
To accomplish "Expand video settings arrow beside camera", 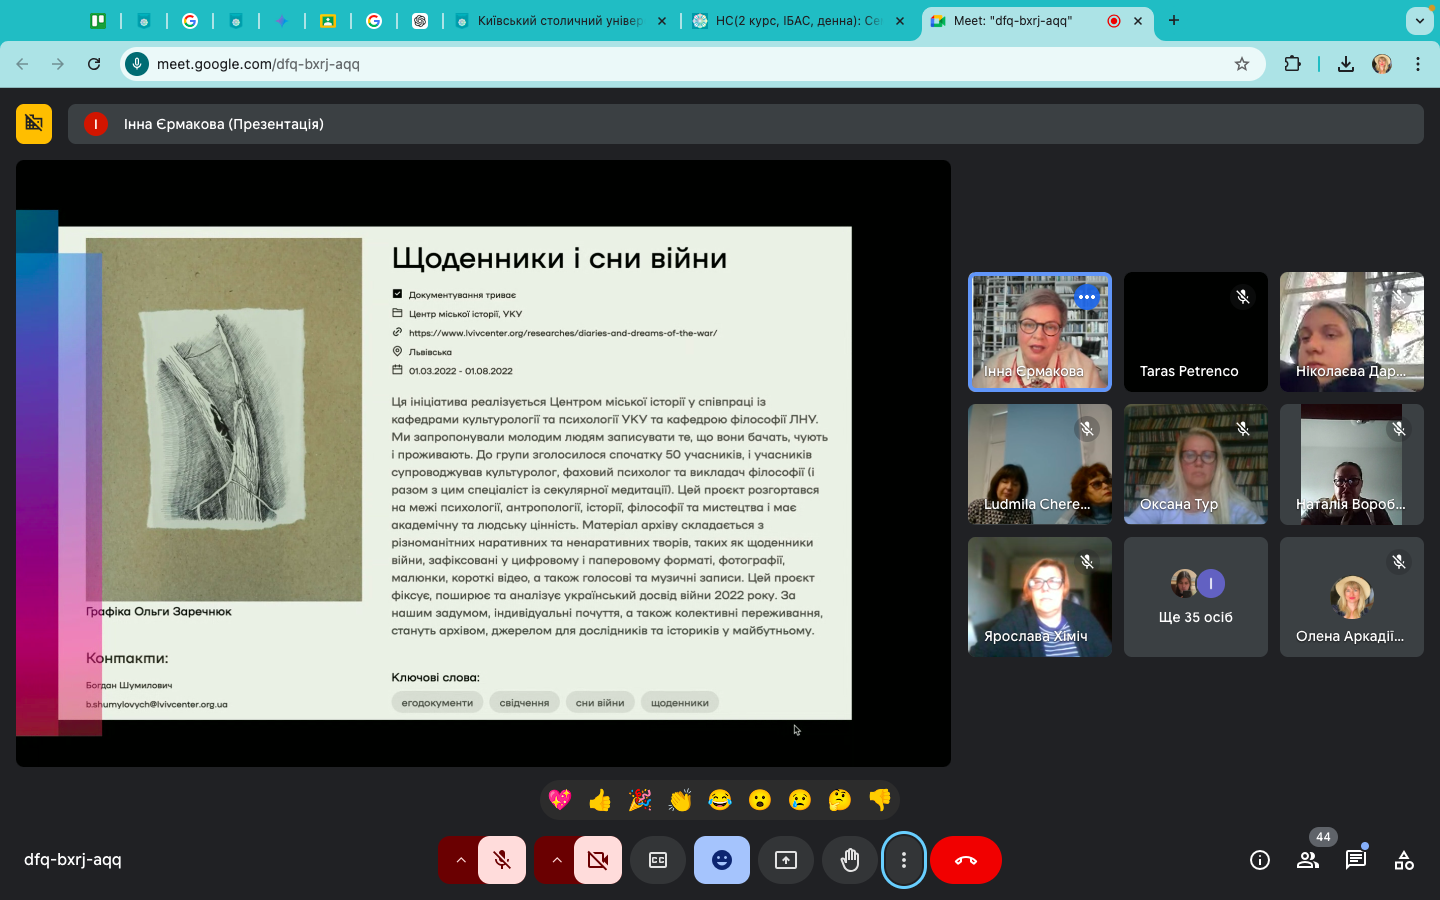I will pyautogui.click(x=556, y=860).
